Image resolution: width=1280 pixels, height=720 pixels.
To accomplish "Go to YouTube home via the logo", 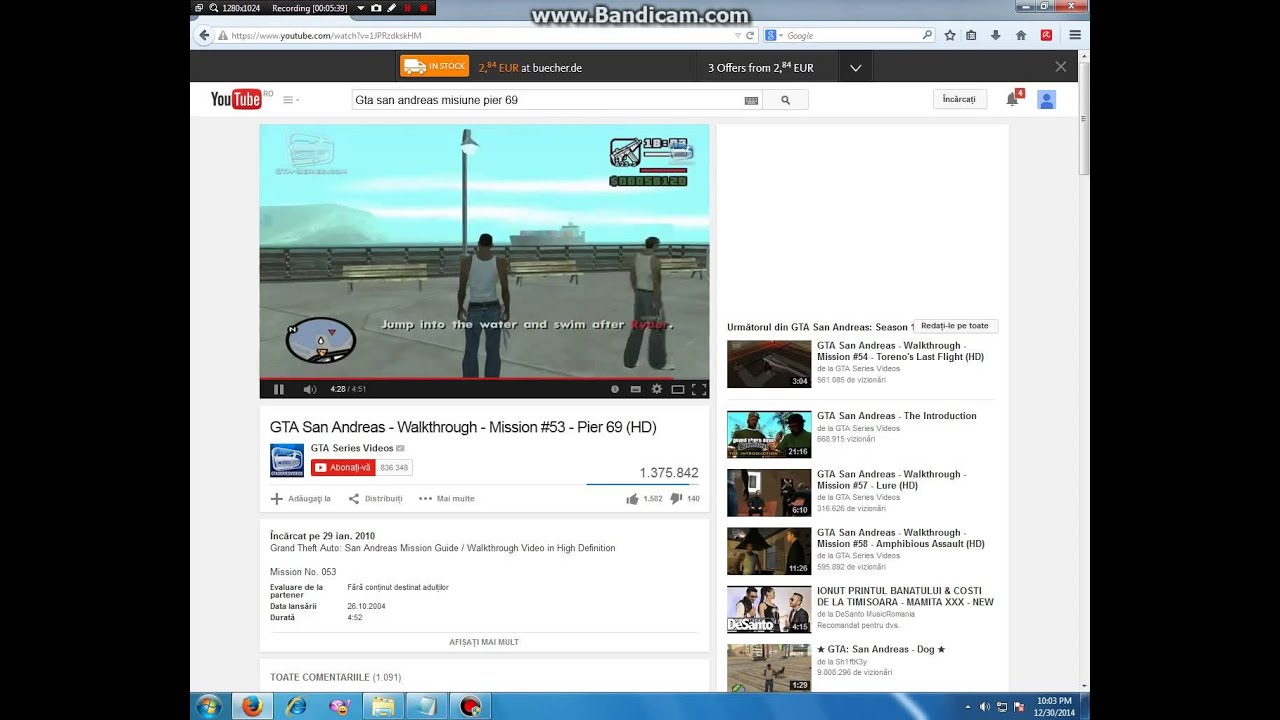I will 236,99.
